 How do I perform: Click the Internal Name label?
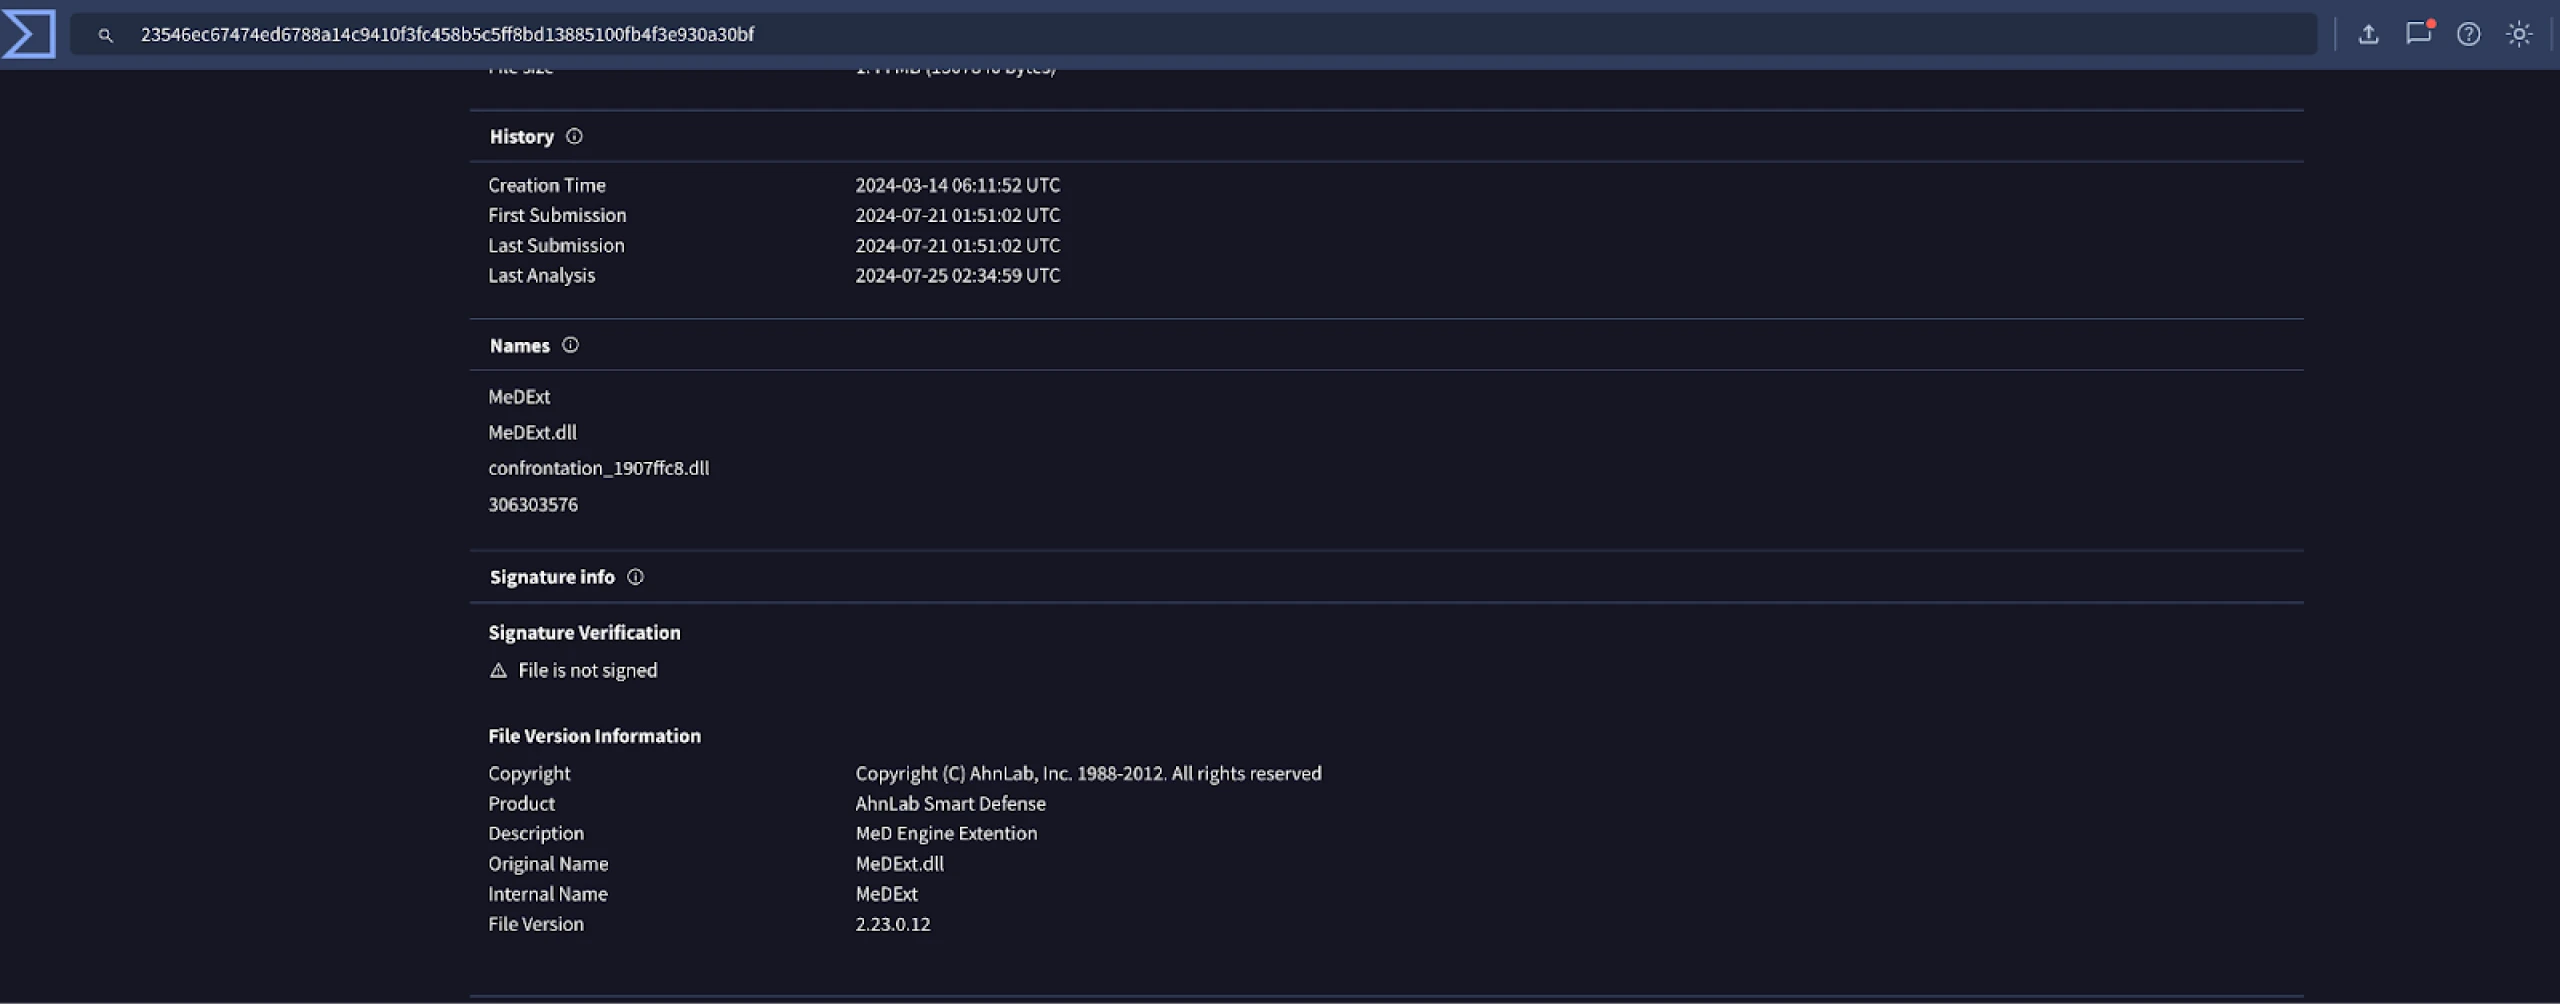pyautogui.click(x=547, y=894)
